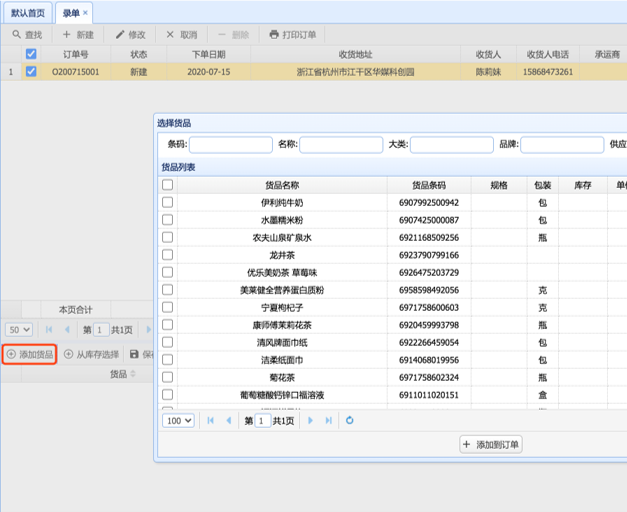Image resolution: width=627 pixels, height=512 pixels.
Task: Click the 包装 column header
Action: pyautogui.click(x=543, y=185)
